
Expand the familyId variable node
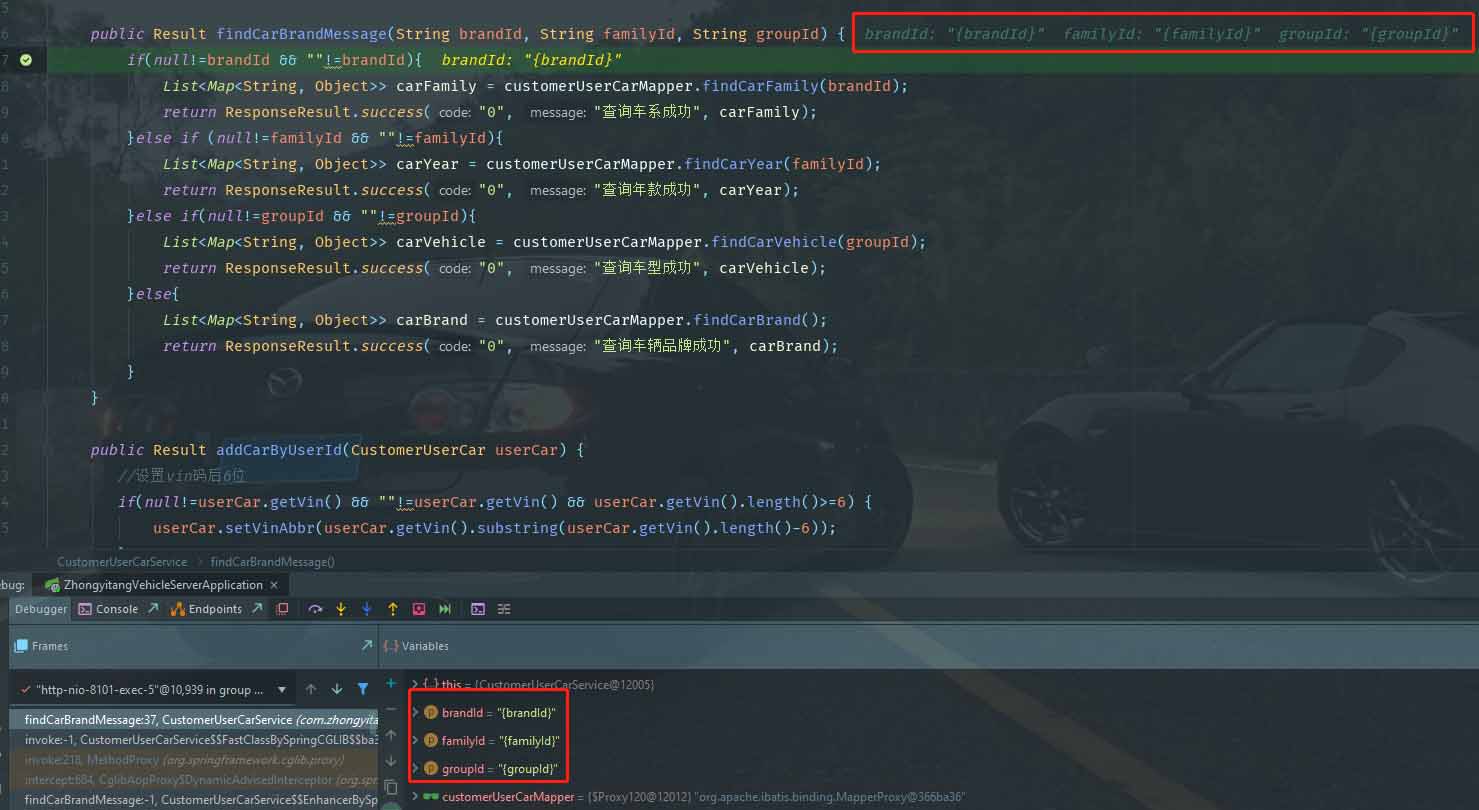[x=416, y=741]
